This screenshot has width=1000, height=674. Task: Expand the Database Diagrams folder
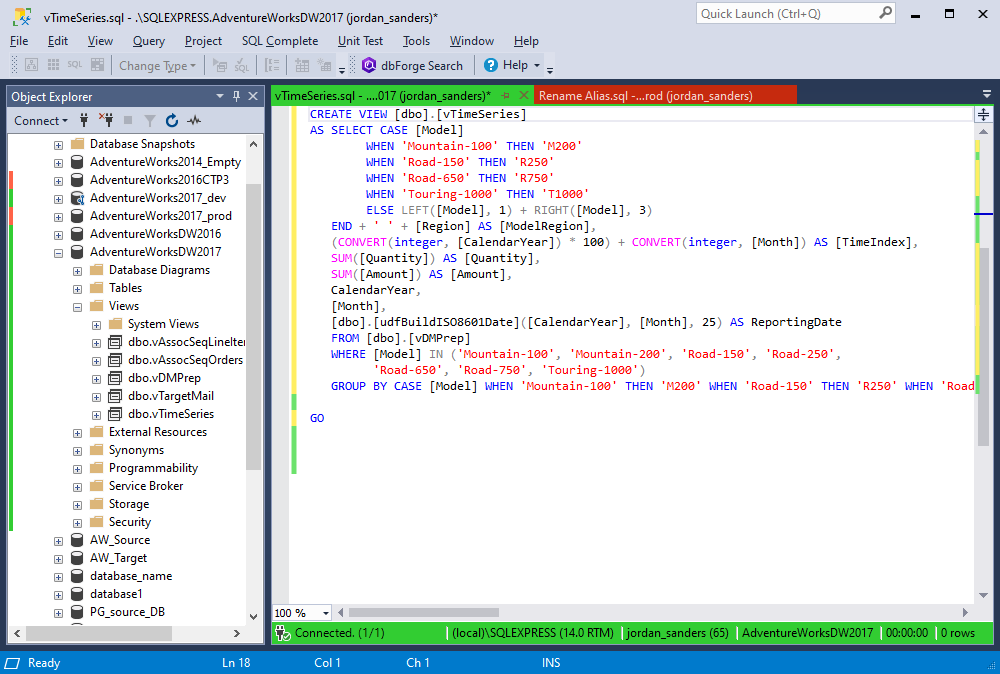coord(77,270)
